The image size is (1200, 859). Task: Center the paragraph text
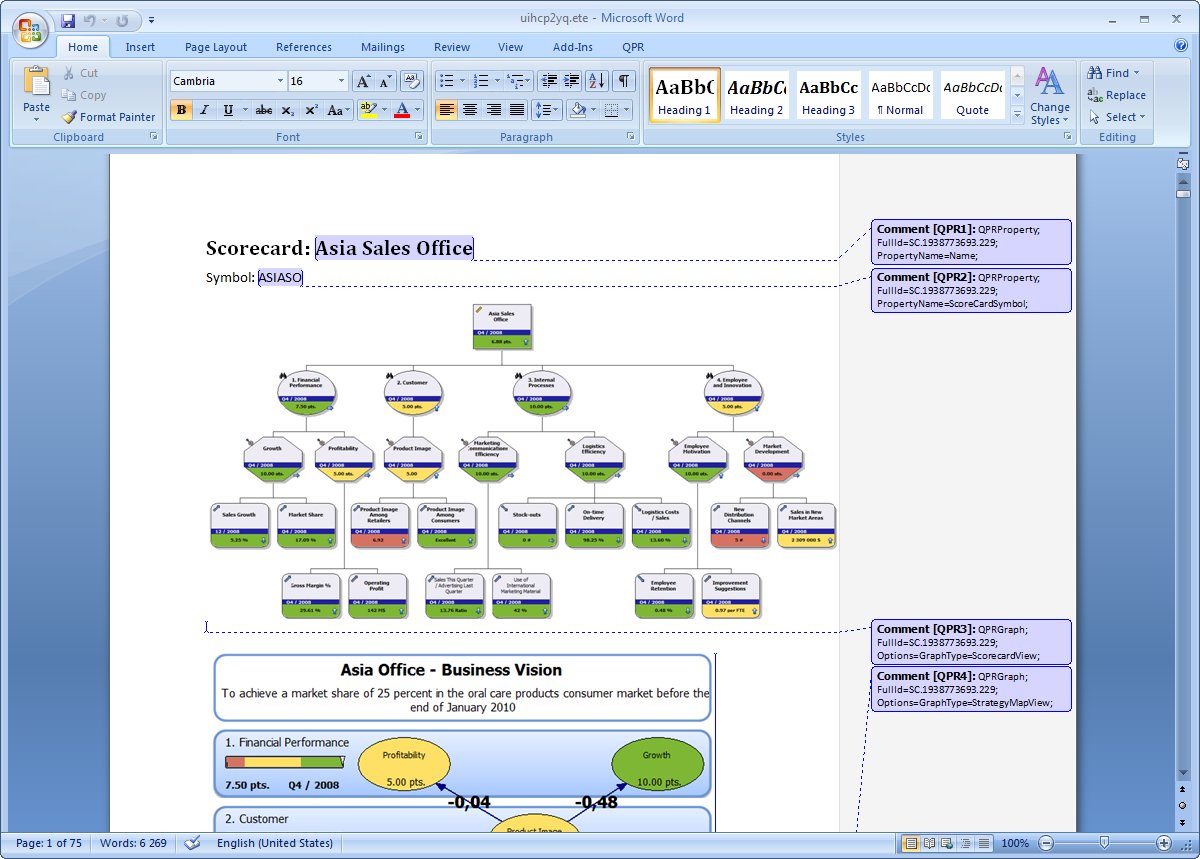[x=469, y=110]
